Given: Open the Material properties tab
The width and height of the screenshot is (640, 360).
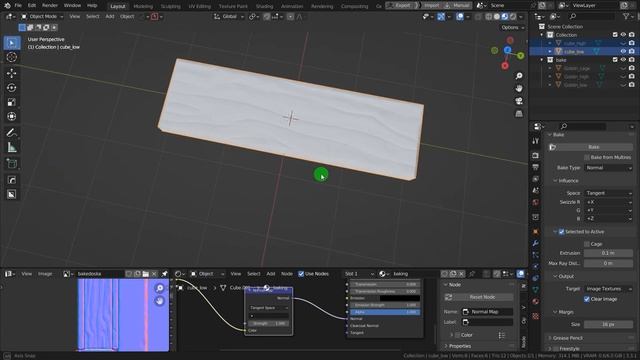Looking at the screenshot, I should (536, 302).
